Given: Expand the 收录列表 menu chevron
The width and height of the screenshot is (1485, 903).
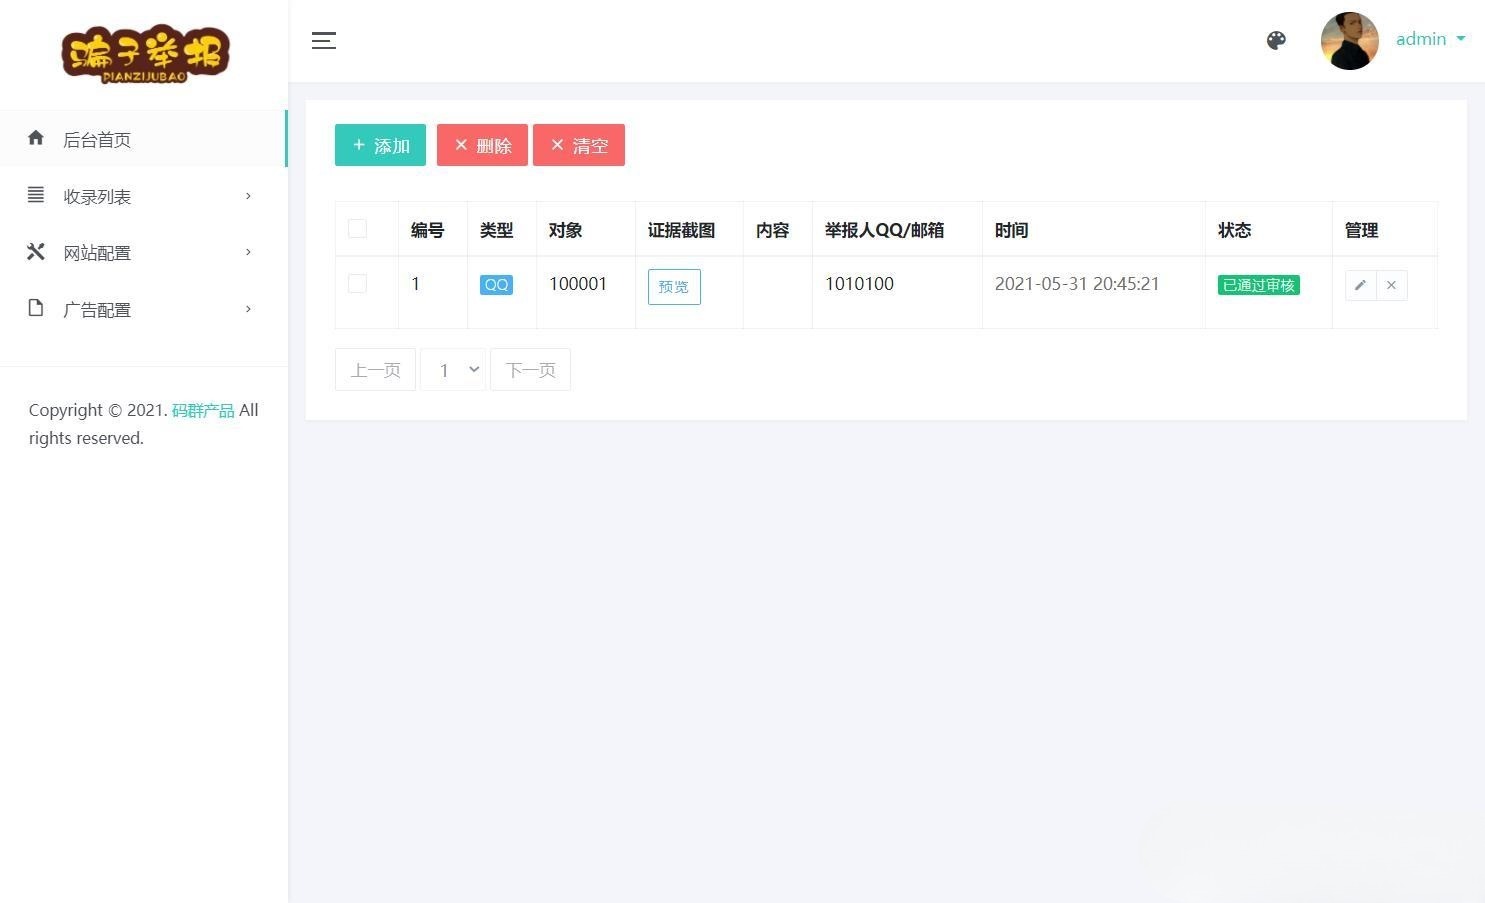Looking at the screenshot, I should pyautogui.click(x=248, y=196).
